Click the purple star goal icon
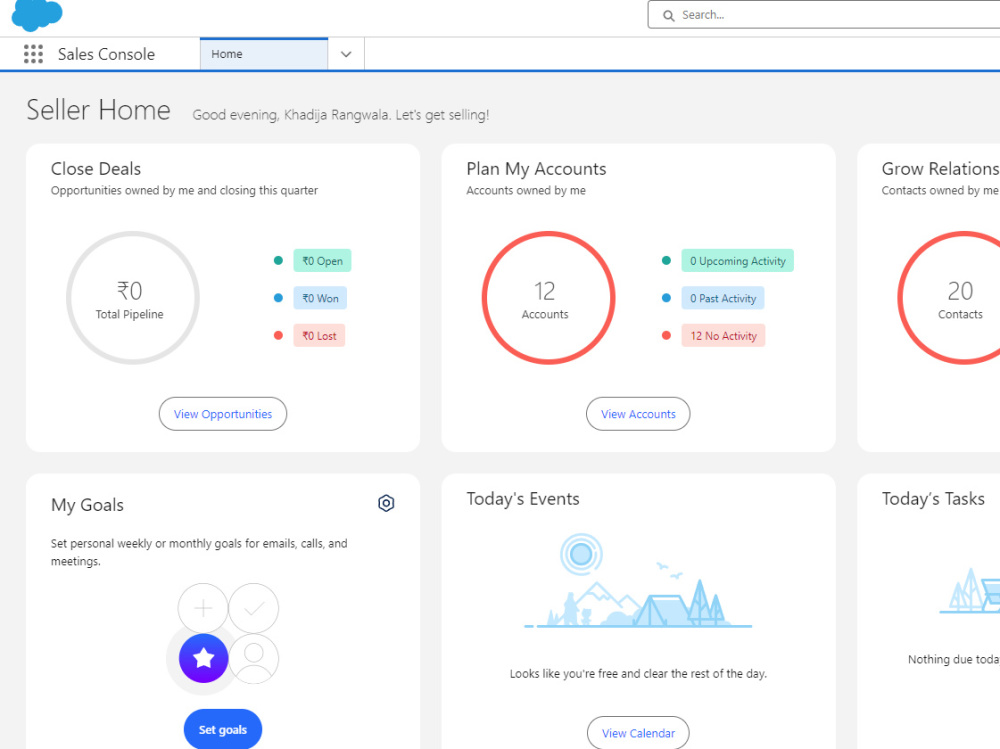 203,658
